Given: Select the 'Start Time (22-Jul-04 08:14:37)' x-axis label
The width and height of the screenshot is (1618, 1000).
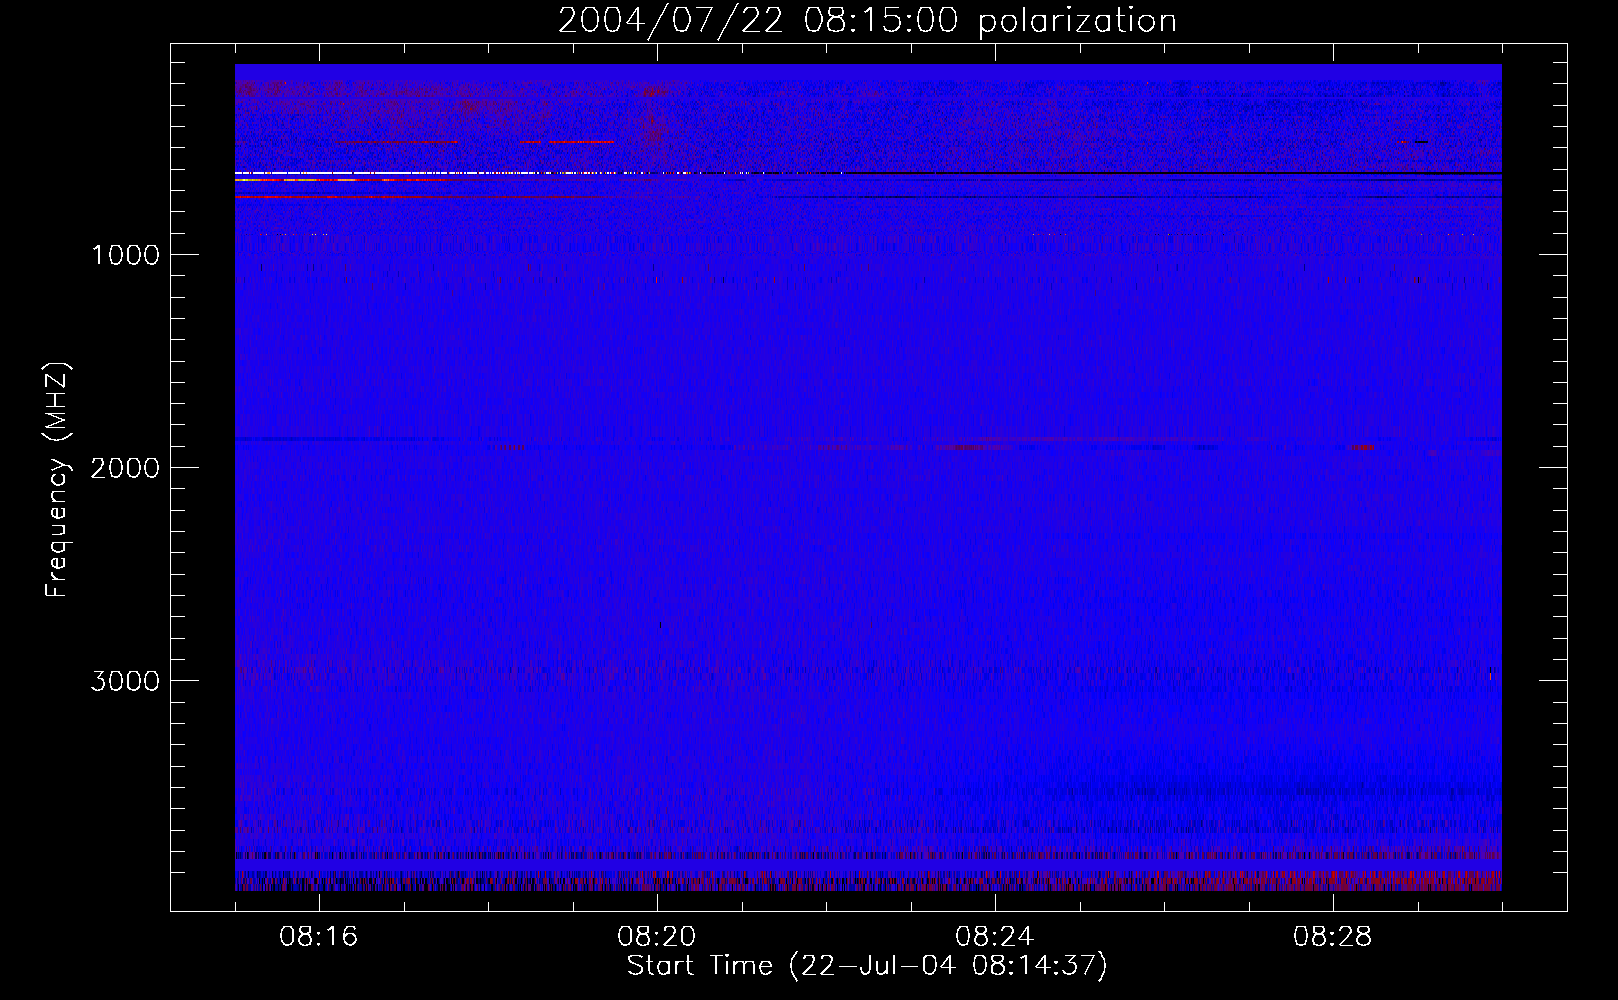Looking at the screenshot, I should point(867,967).
